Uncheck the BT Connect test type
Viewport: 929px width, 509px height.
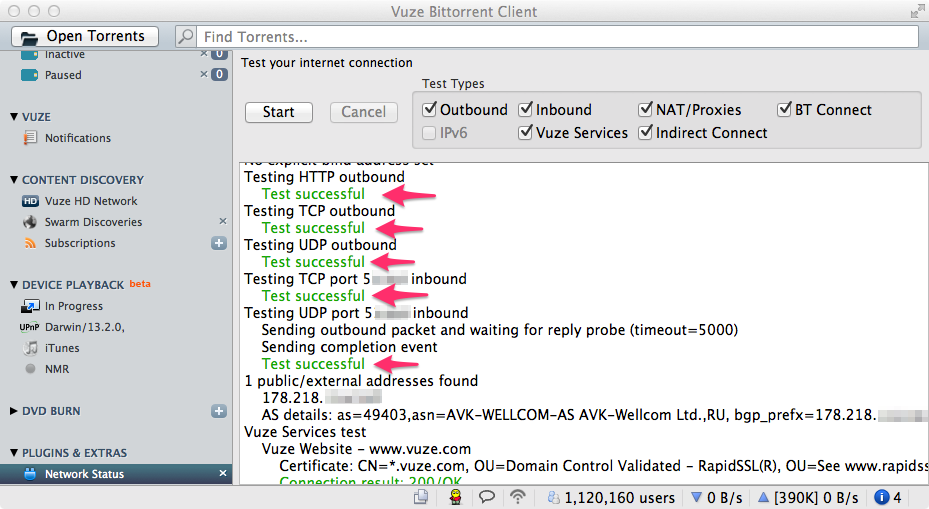(784, 109)
